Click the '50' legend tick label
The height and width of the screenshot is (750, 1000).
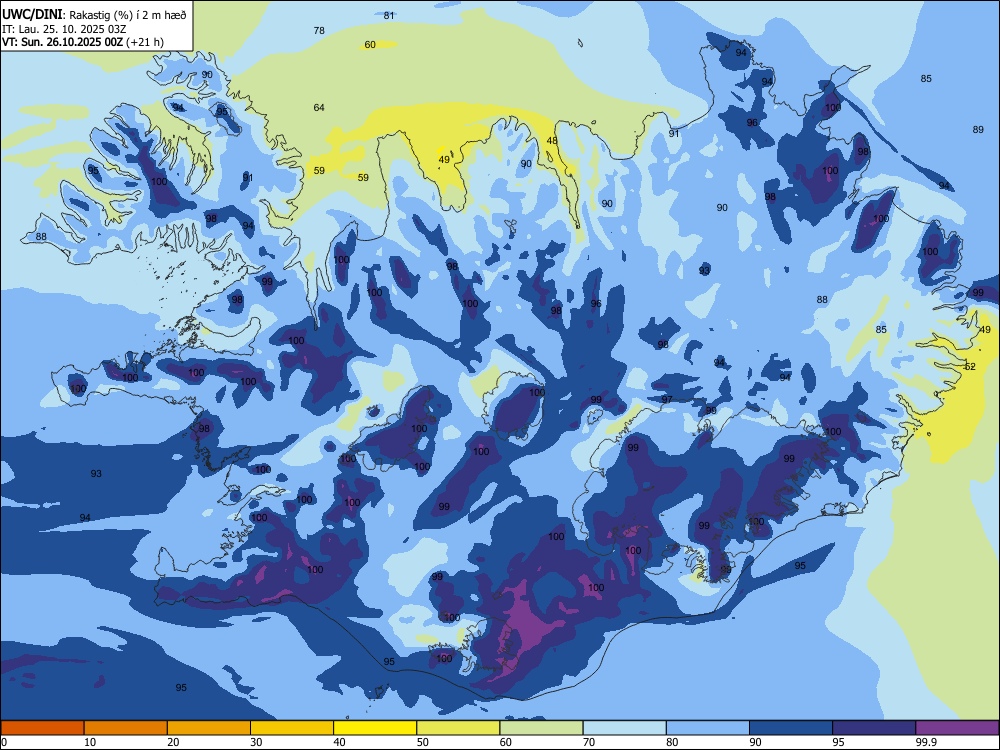[423, 742]
